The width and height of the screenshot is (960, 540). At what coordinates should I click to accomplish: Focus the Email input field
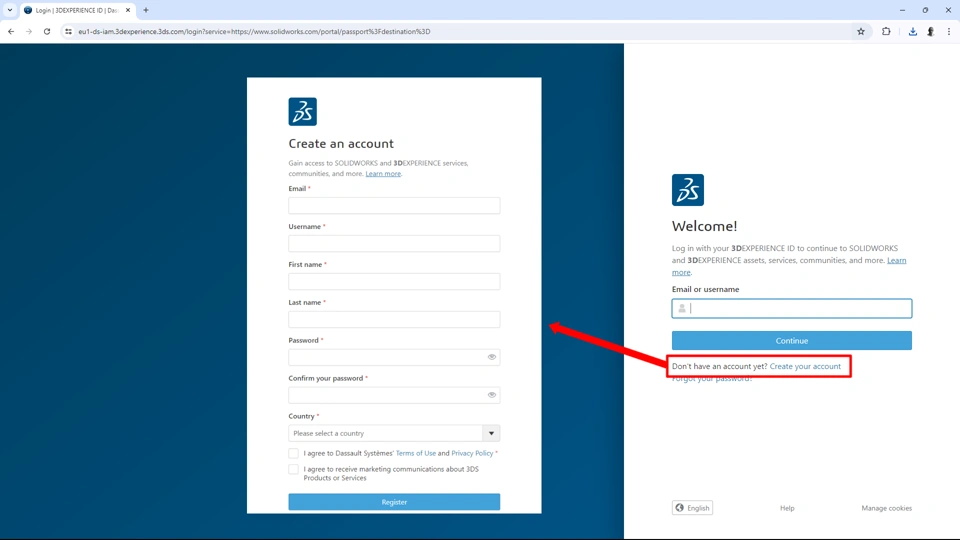(x=394, y=206)
